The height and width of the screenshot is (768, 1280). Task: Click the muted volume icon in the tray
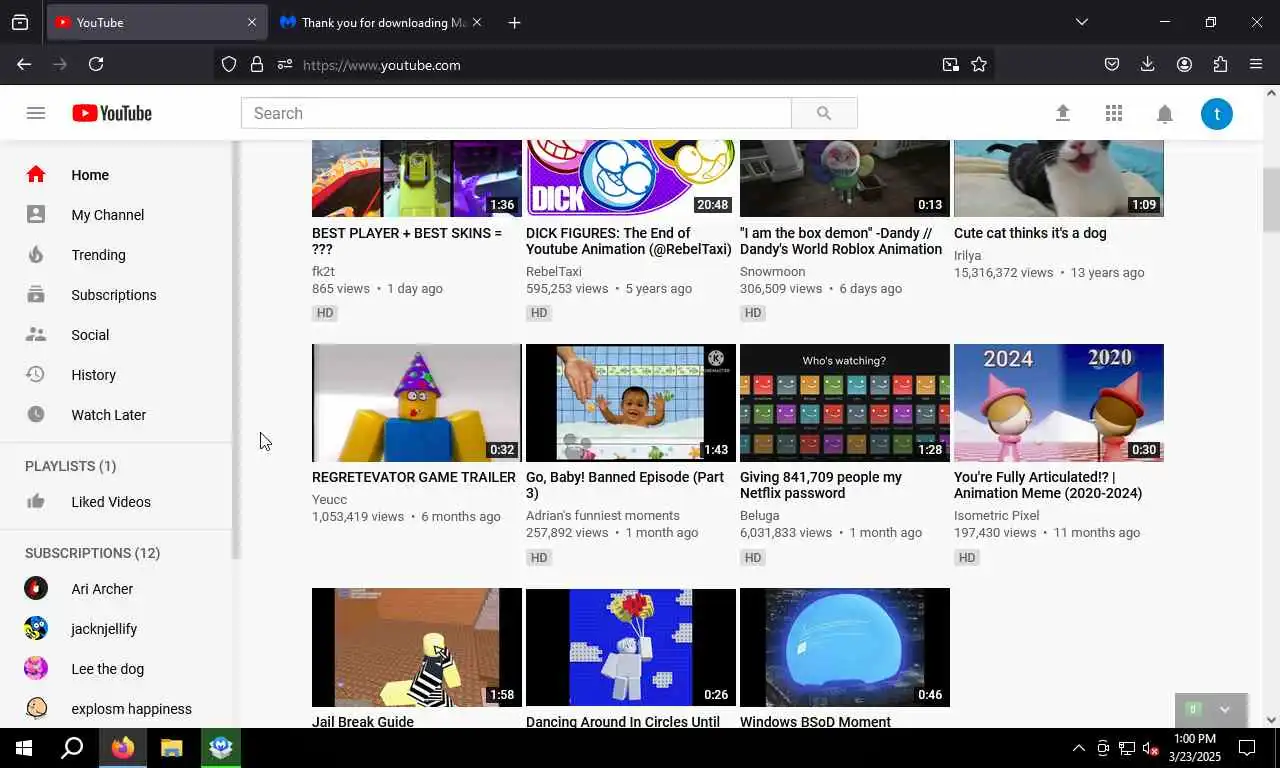(1150, 748)
